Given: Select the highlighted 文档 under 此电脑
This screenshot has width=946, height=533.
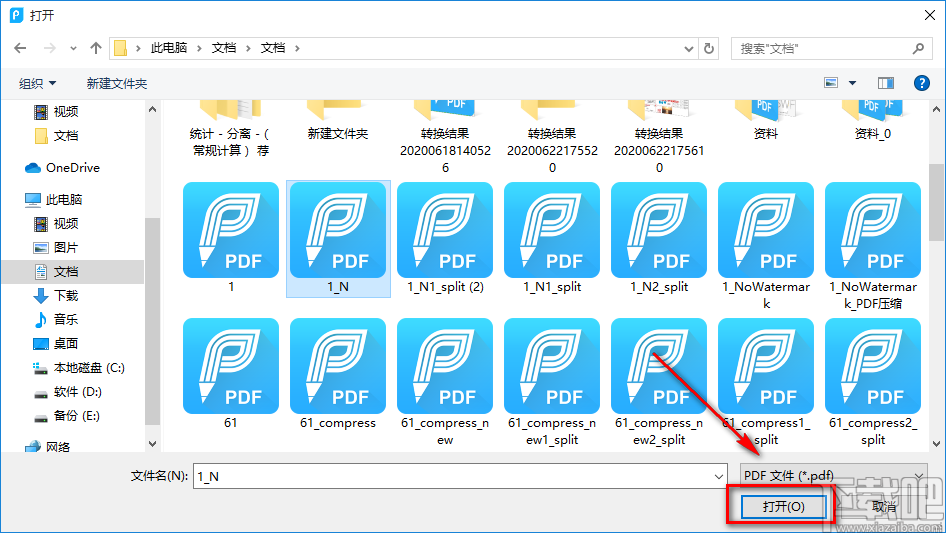Looking at the screenshot, I should [x=72, y=272].
